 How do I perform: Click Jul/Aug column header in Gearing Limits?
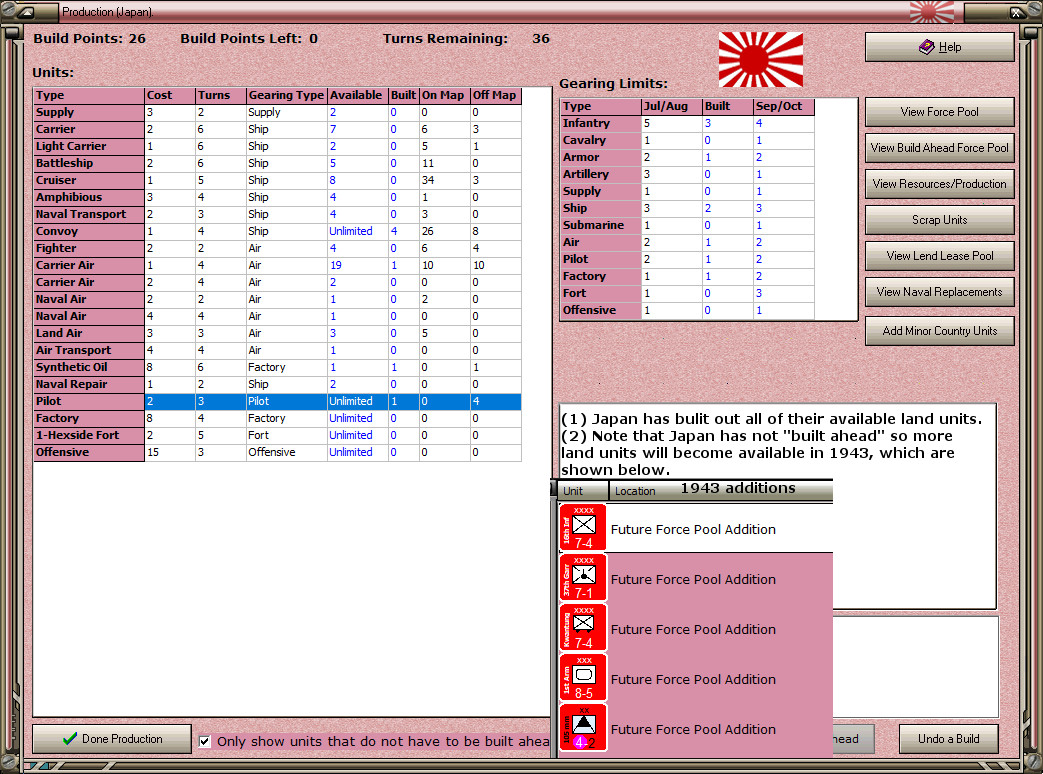pos(672,106)
